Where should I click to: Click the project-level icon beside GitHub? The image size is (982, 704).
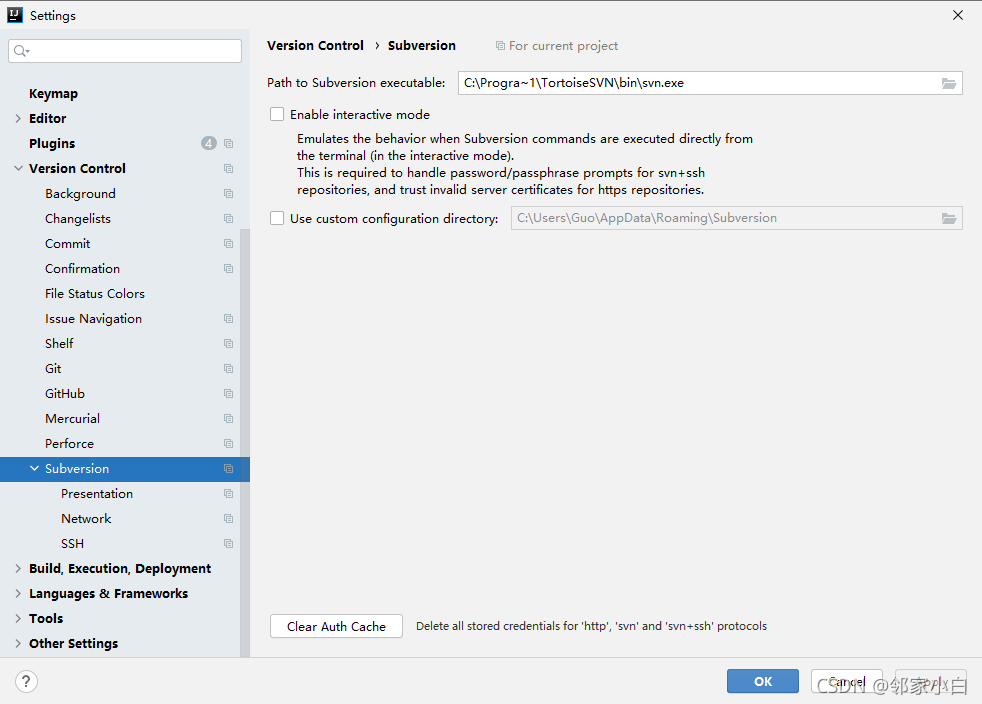(229, 394)
